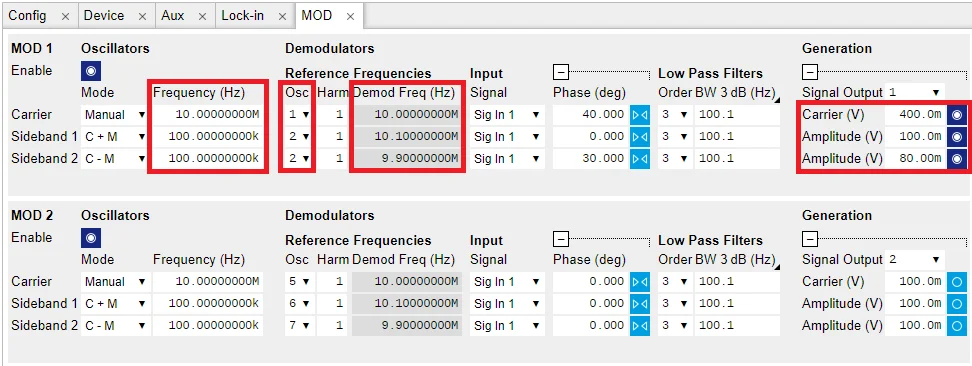
Task: Edit MOD 1 Sideband 2 Phase 30.000 field
Action: (x=590, y=159)
